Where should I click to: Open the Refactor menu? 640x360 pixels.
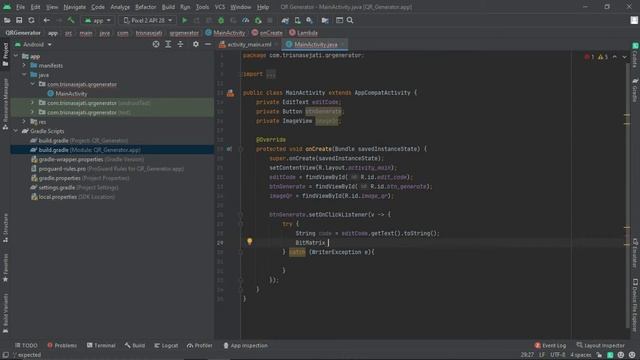point(146,7)
